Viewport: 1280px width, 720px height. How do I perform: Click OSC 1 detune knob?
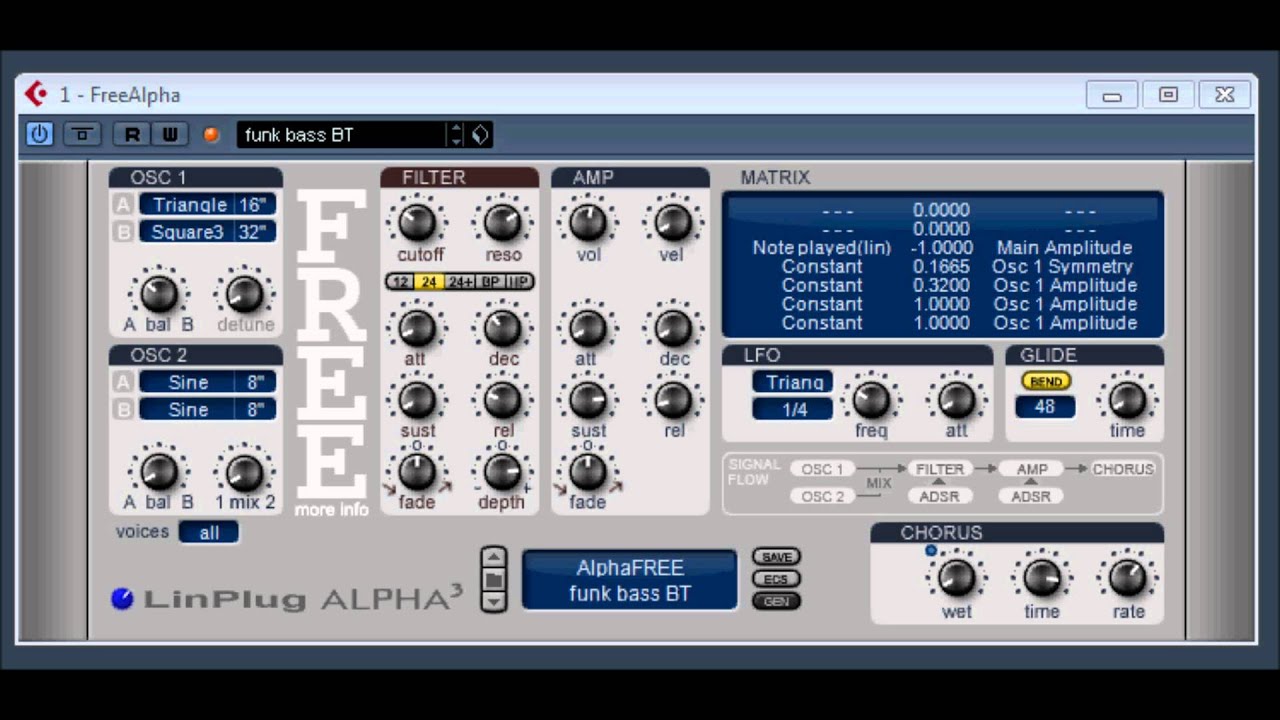click(244, 294)
